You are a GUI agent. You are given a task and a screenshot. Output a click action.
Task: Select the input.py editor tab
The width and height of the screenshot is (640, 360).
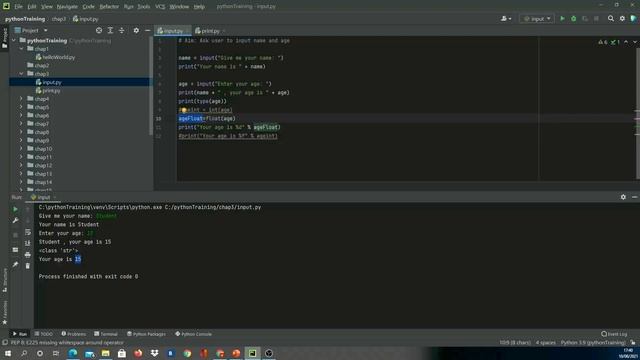click(173, 31)
